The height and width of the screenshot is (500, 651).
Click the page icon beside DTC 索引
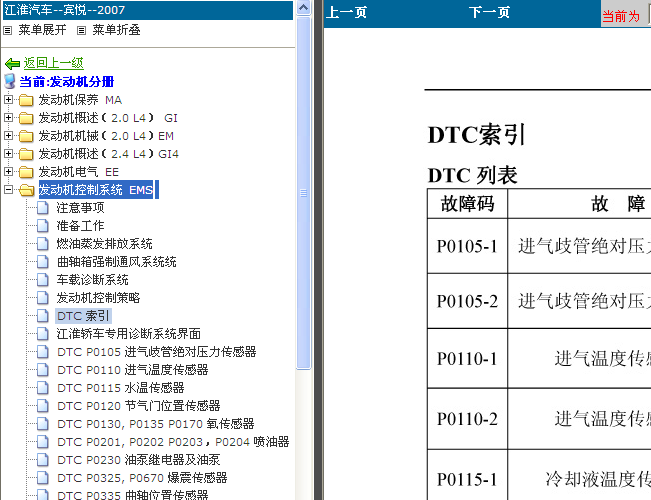(x=42, y=316)
